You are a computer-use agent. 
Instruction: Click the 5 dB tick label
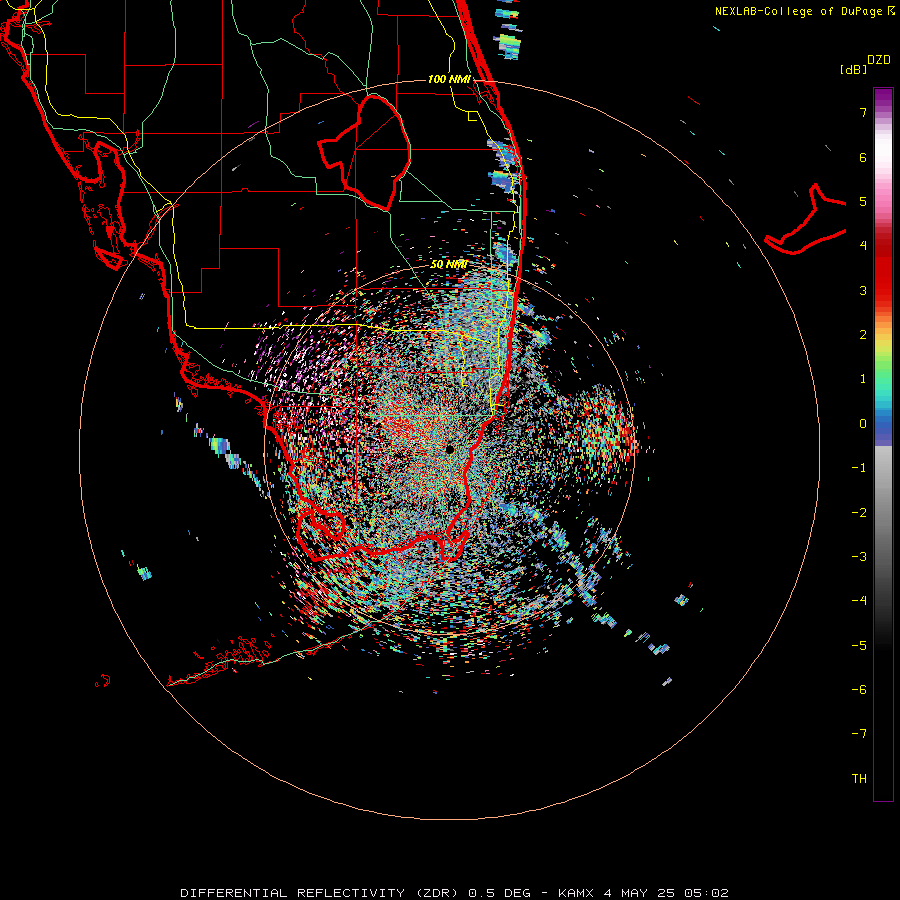click(863, 201)
